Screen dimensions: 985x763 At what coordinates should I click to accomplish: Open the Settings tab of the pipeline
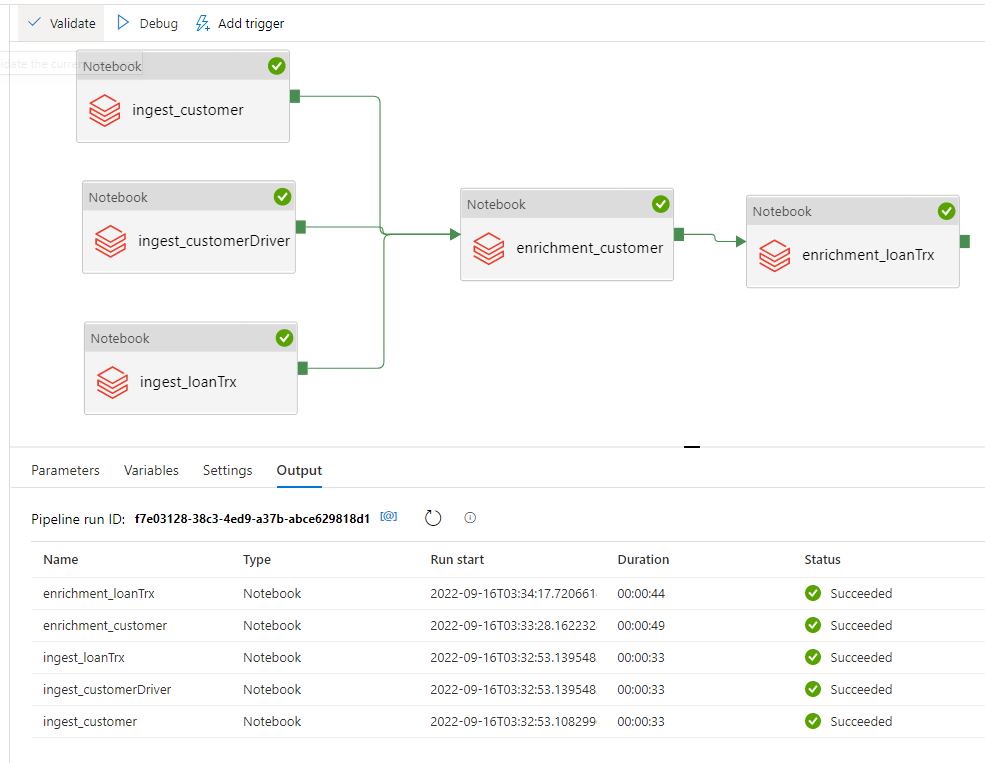pyautogui.click(x=227, y=470)
